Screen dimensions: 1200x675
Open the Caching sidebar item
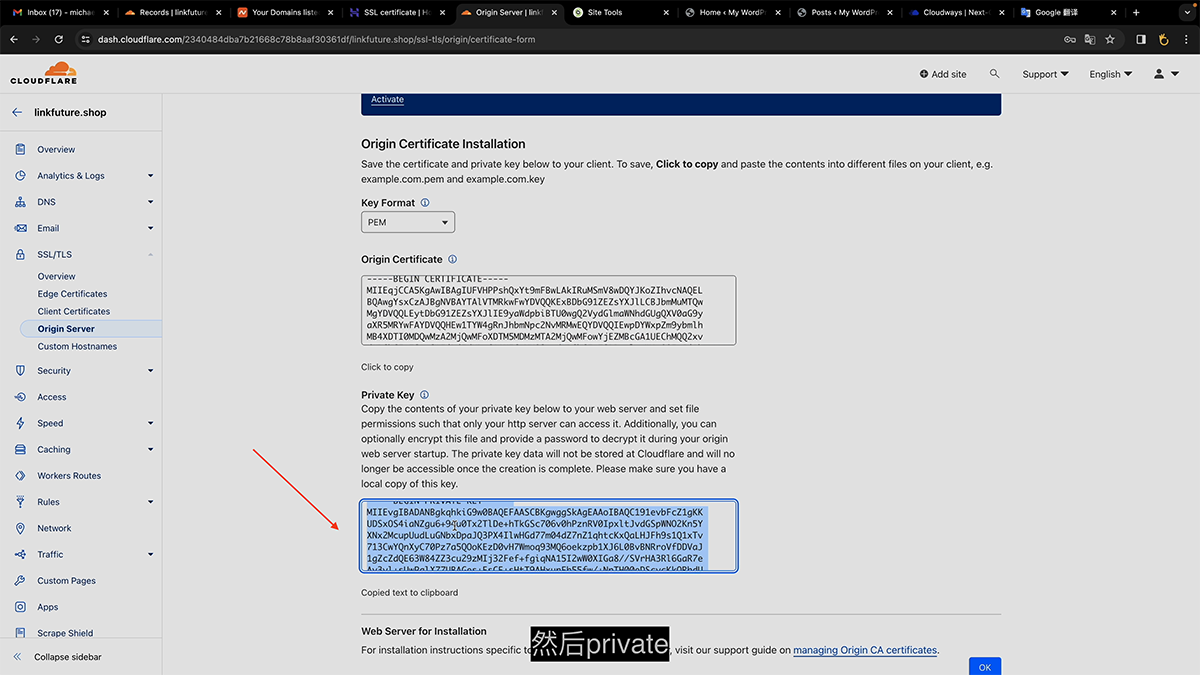point(54,450)
